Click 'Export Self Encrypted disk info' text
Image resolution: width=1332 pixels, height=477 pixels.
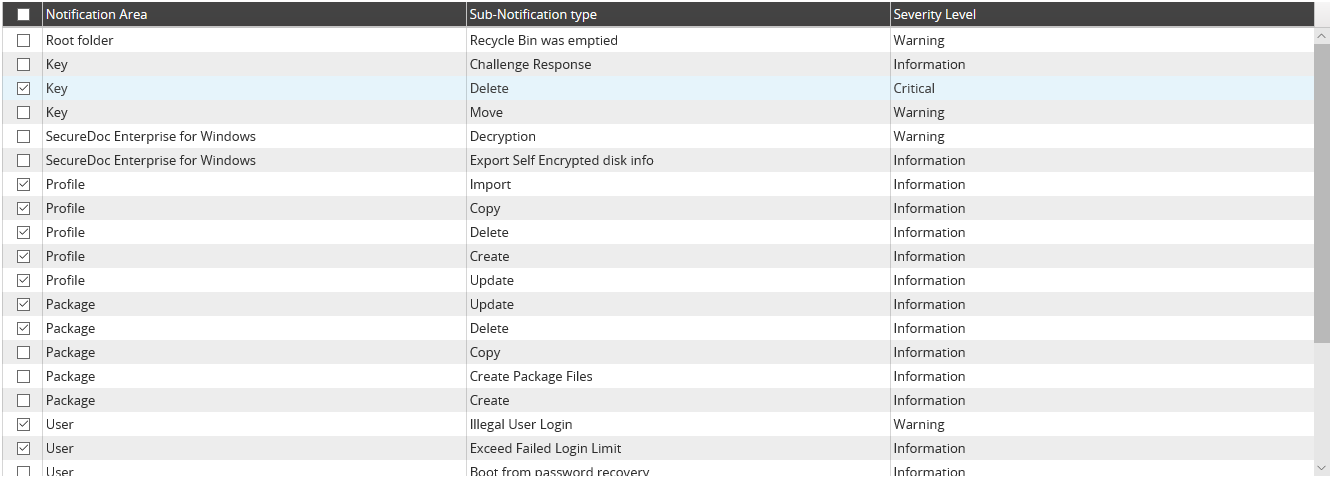pos(562,161)
